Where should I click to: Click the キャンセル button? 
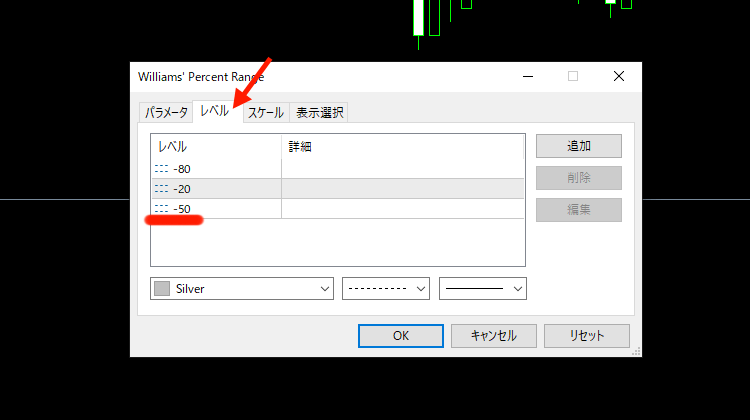tap(494, 336)
